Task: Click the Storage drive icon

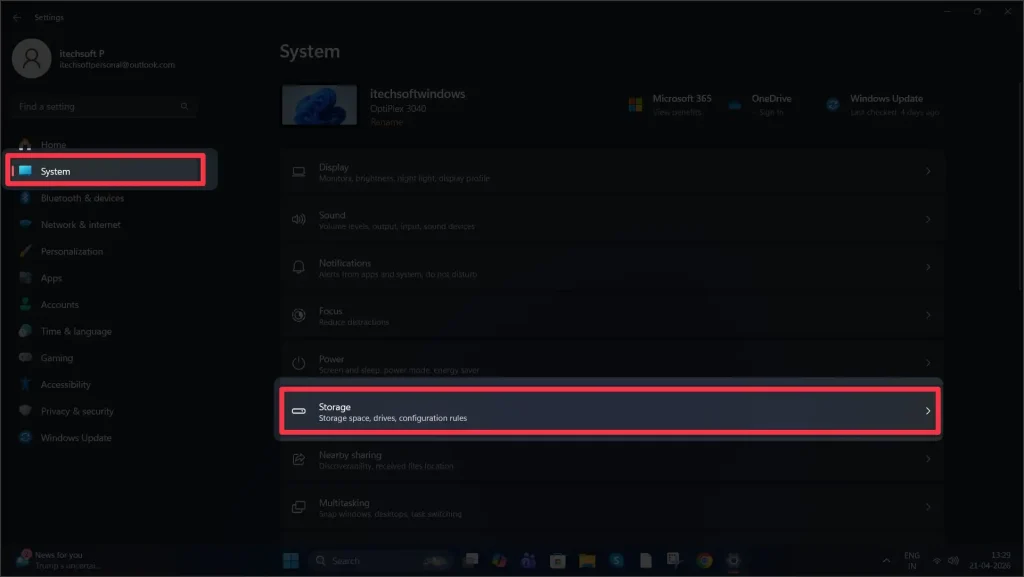Action: pos(297,411)
